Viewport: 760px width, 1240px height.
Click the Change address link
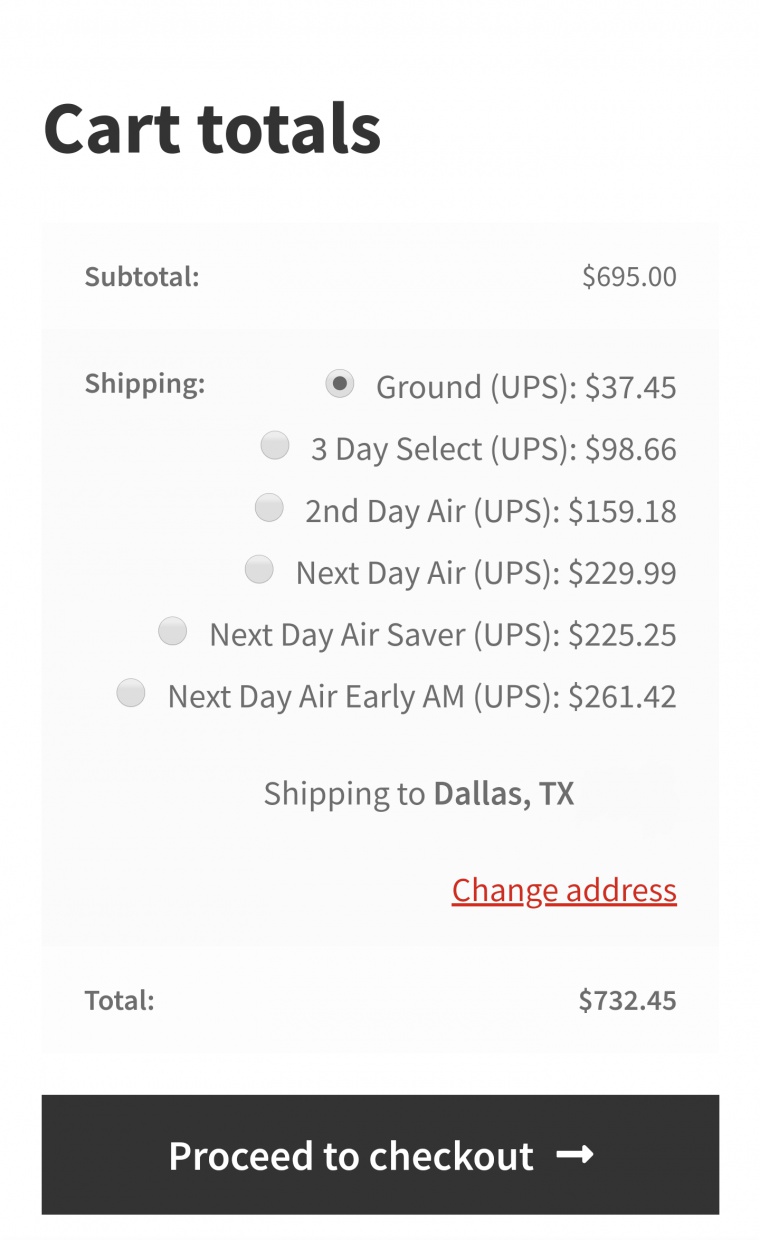point(564,890)
